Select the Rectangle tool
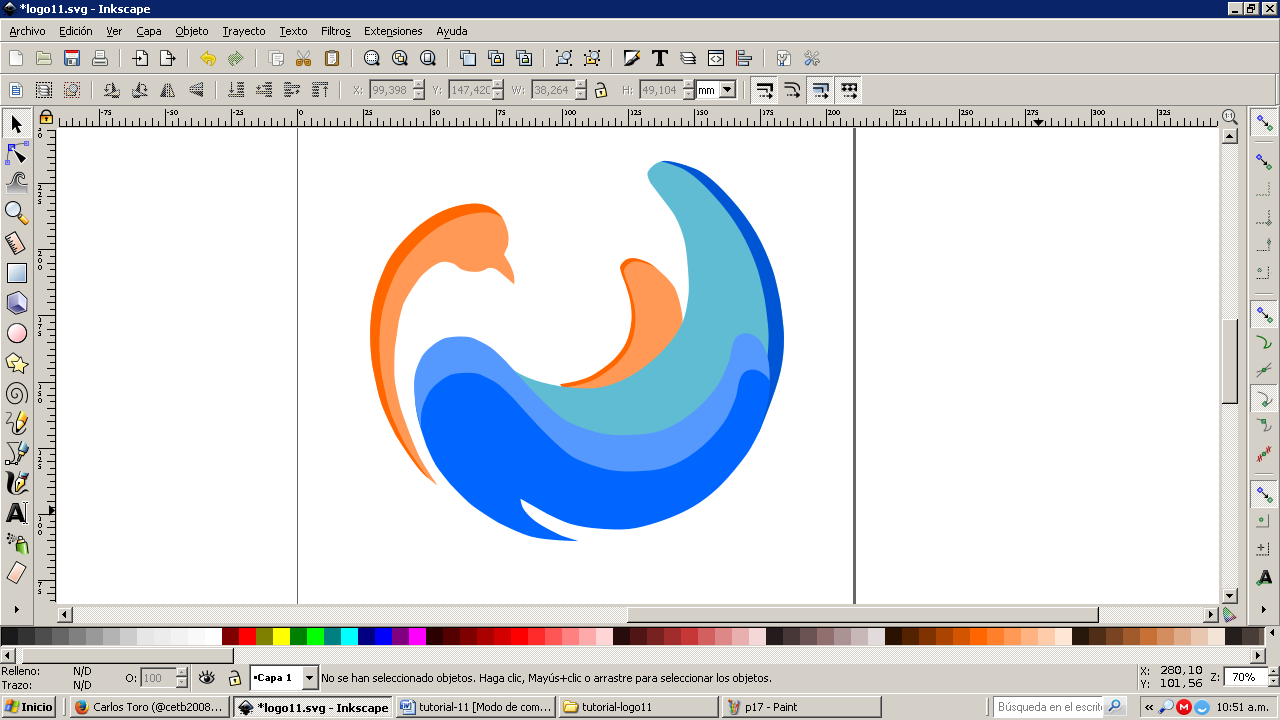Image resolution: width=1280 pixels, height=720 pixels. click(x=16, y=272)
